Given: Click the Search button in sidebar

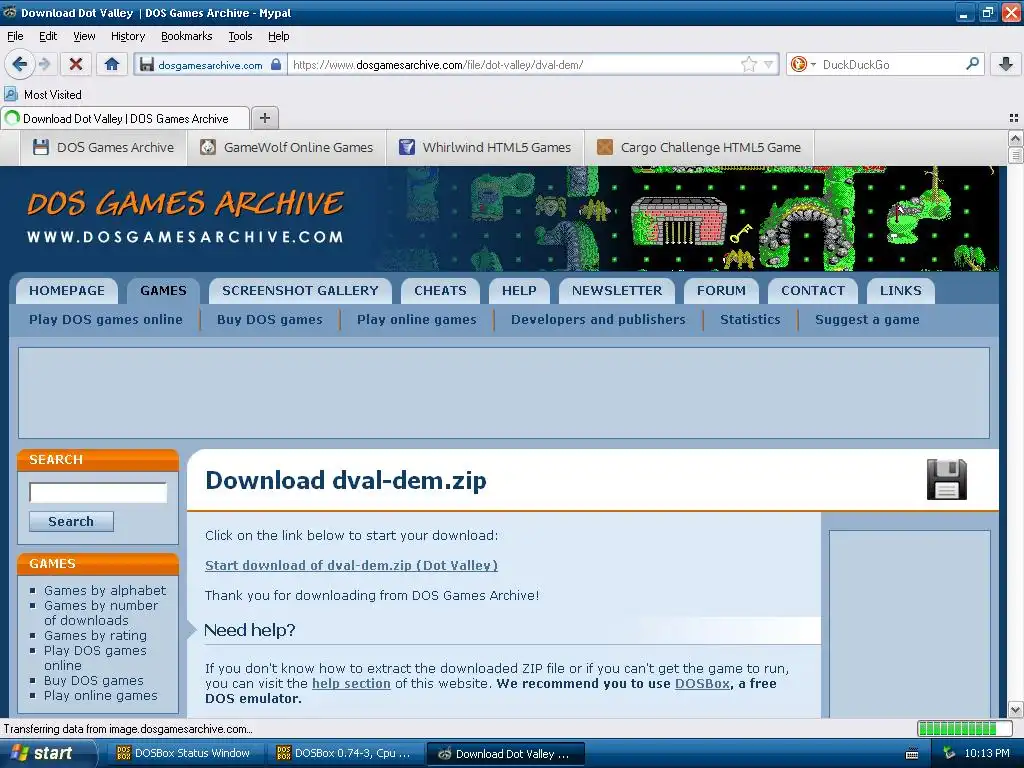Looking at the screenshot, I should [x=71, y=521].
